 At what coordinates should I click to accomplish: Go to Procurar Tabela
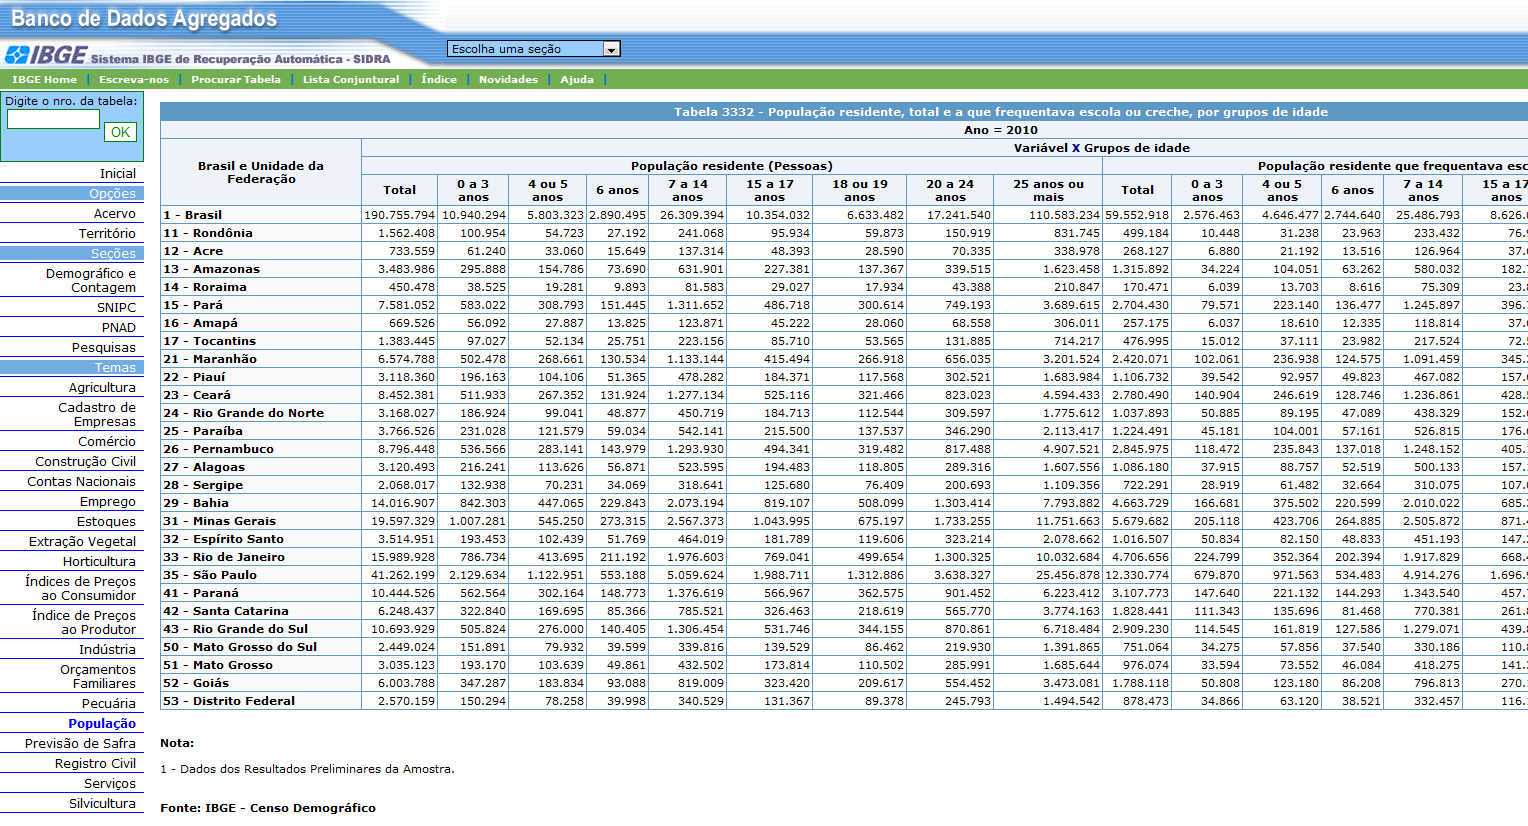[x=236, y=79]
